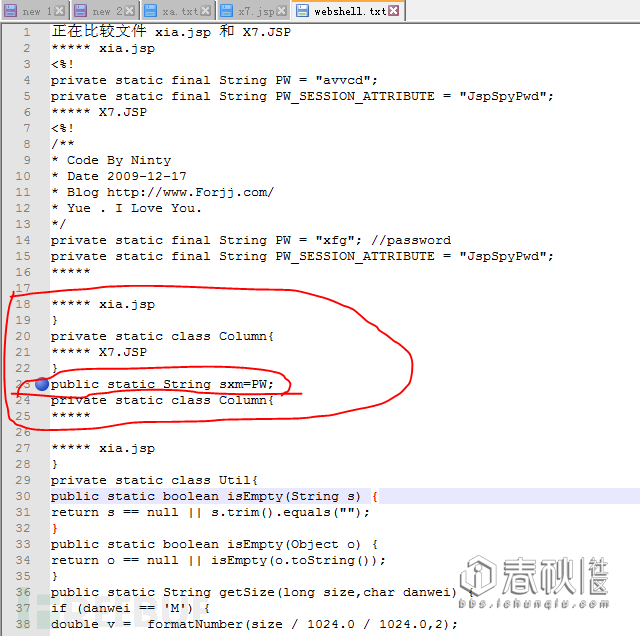Image resolution: width=640 pixels, height=636 pixels.
Task: Click the PW_SESSION_ATTRIBUTE line 15
Action: click(302, 256)
